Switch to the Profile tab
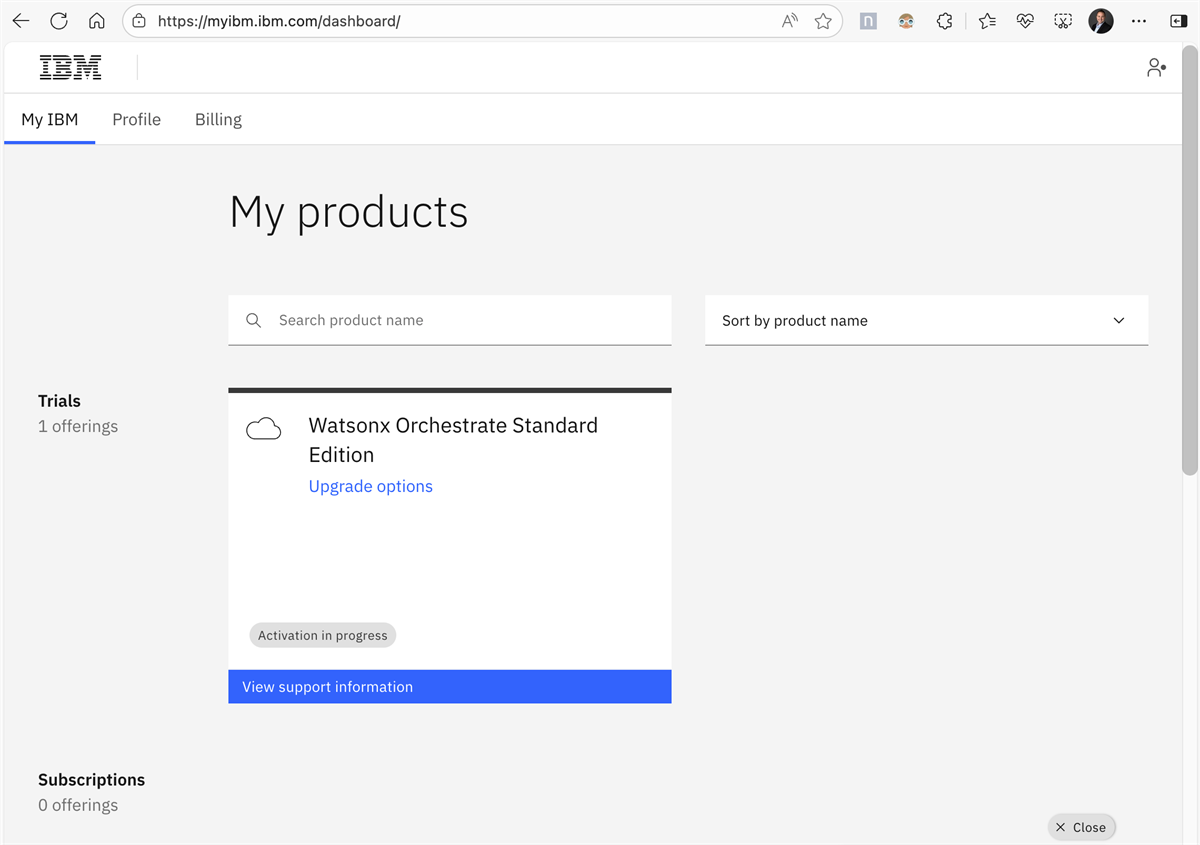The image size is (1200, 845). coord(136,120)
